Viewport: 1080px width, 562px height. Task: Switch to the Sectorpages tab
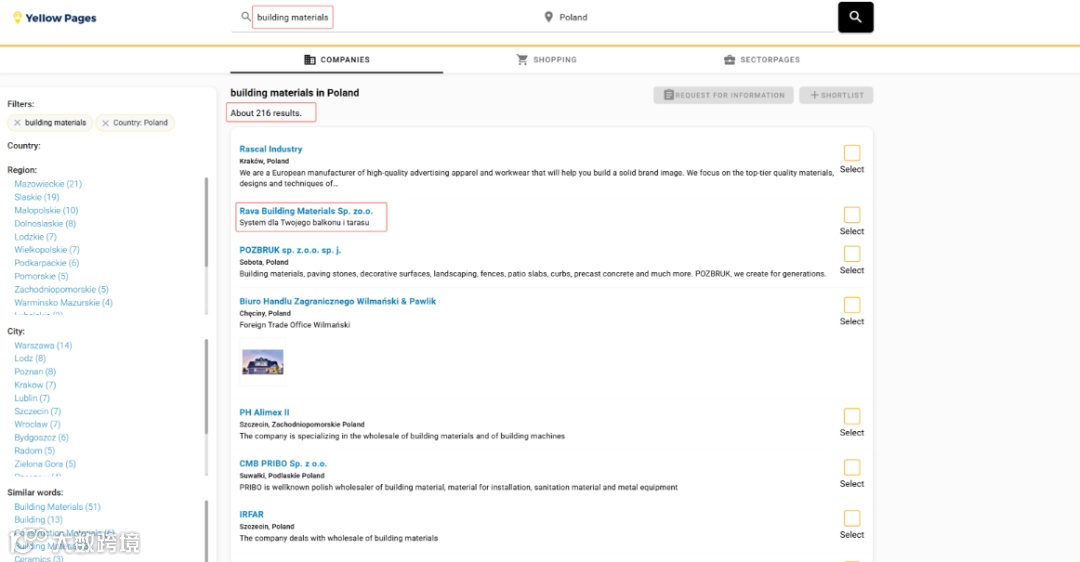tap(762, 60)
